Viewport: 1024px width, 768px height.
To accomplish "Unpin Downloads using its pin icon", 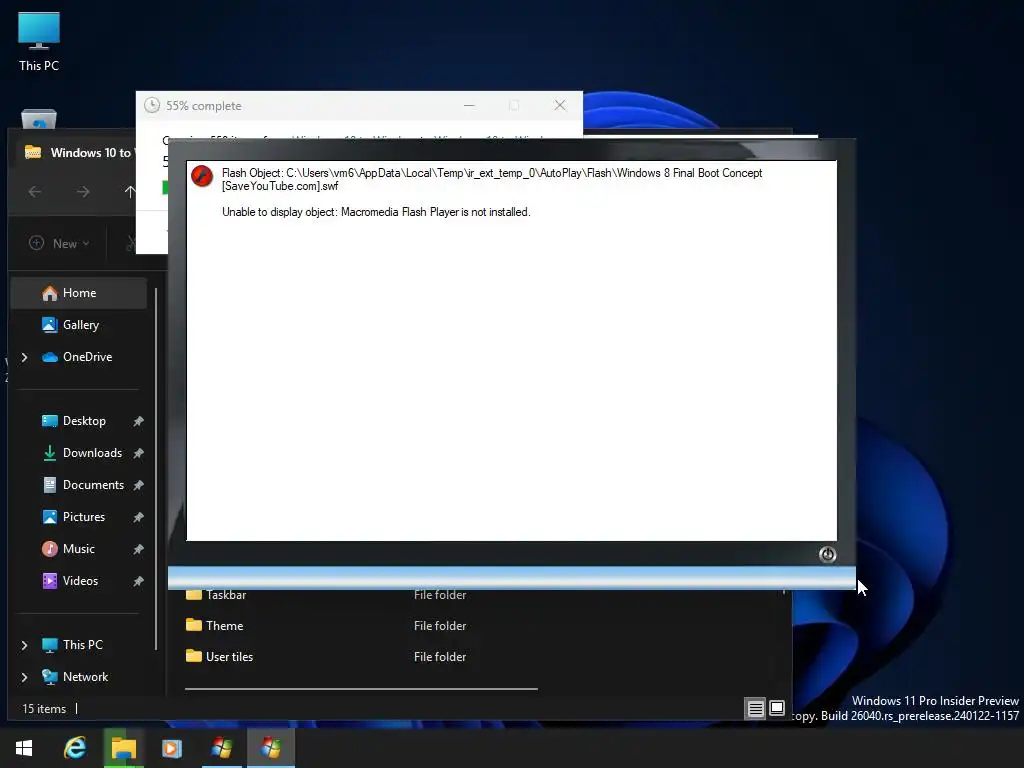I will click(x=138, y=453).
